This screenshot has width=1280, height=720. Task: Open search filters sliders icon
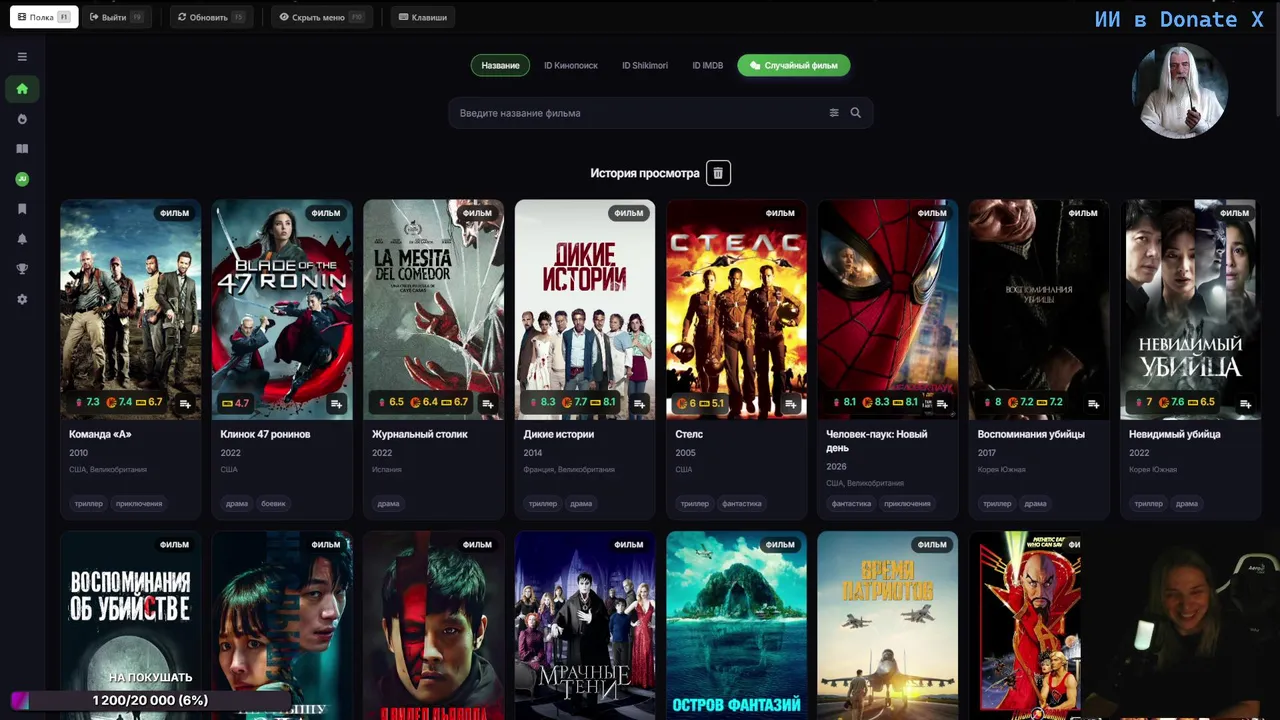tap(834, 113)
